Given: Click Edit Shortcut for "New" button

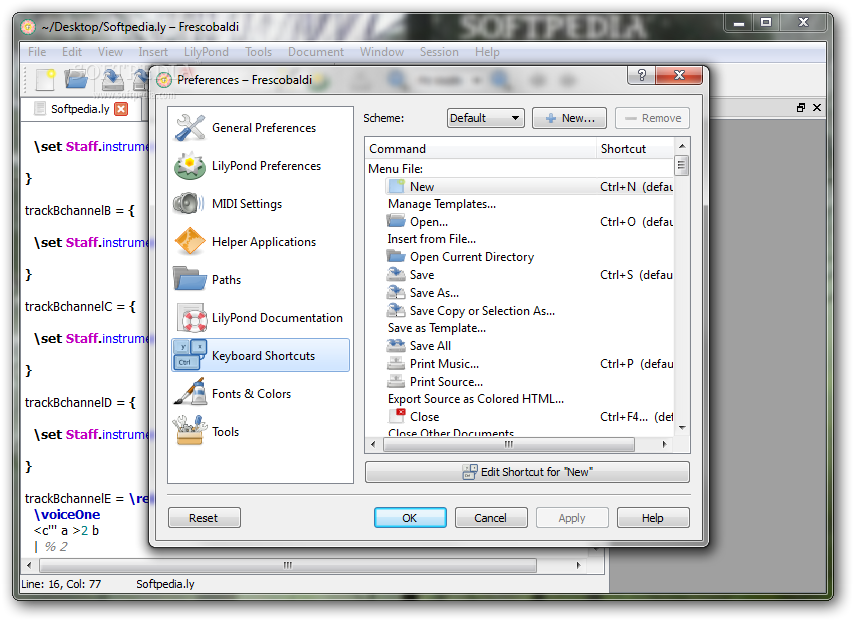Looking at the screenshot, I should click(527, 472).
